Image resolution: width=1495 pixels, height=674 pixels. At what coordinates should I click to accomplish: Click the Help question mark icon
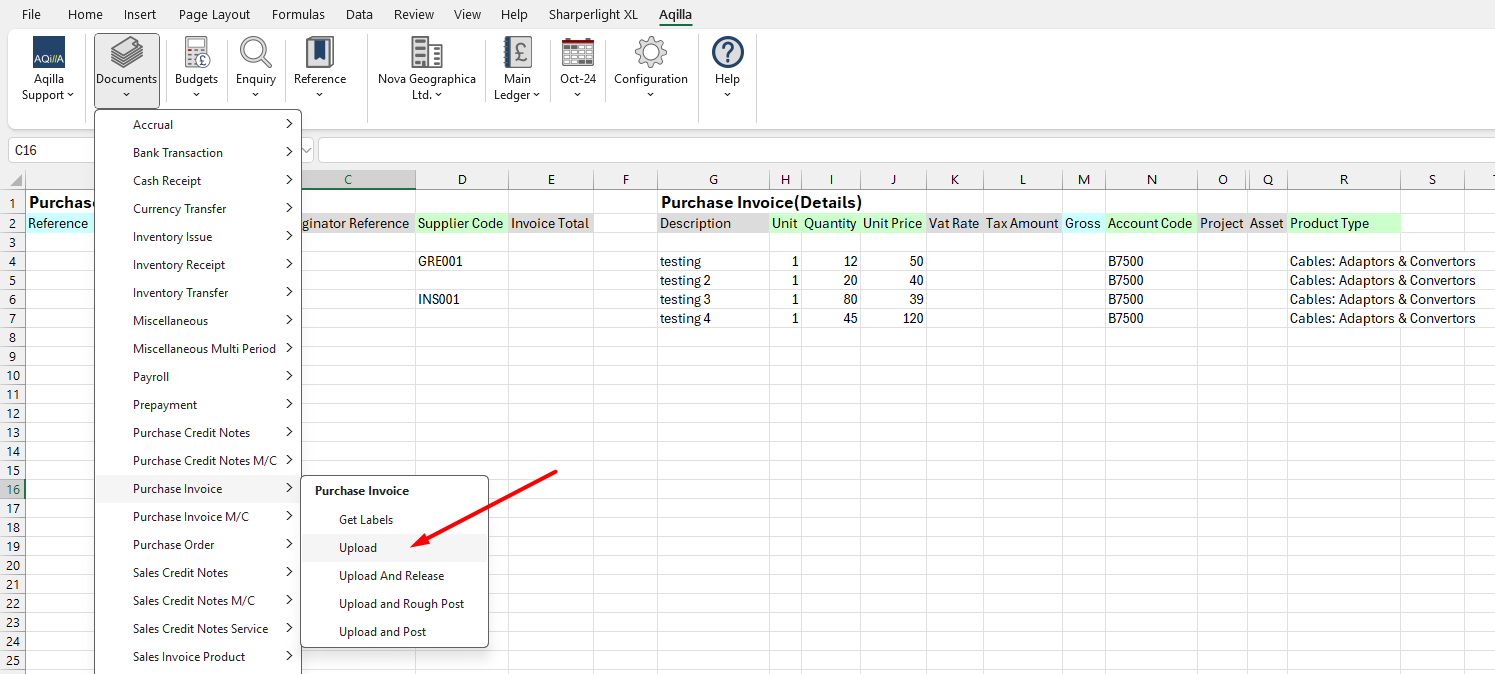pos(727,53)
